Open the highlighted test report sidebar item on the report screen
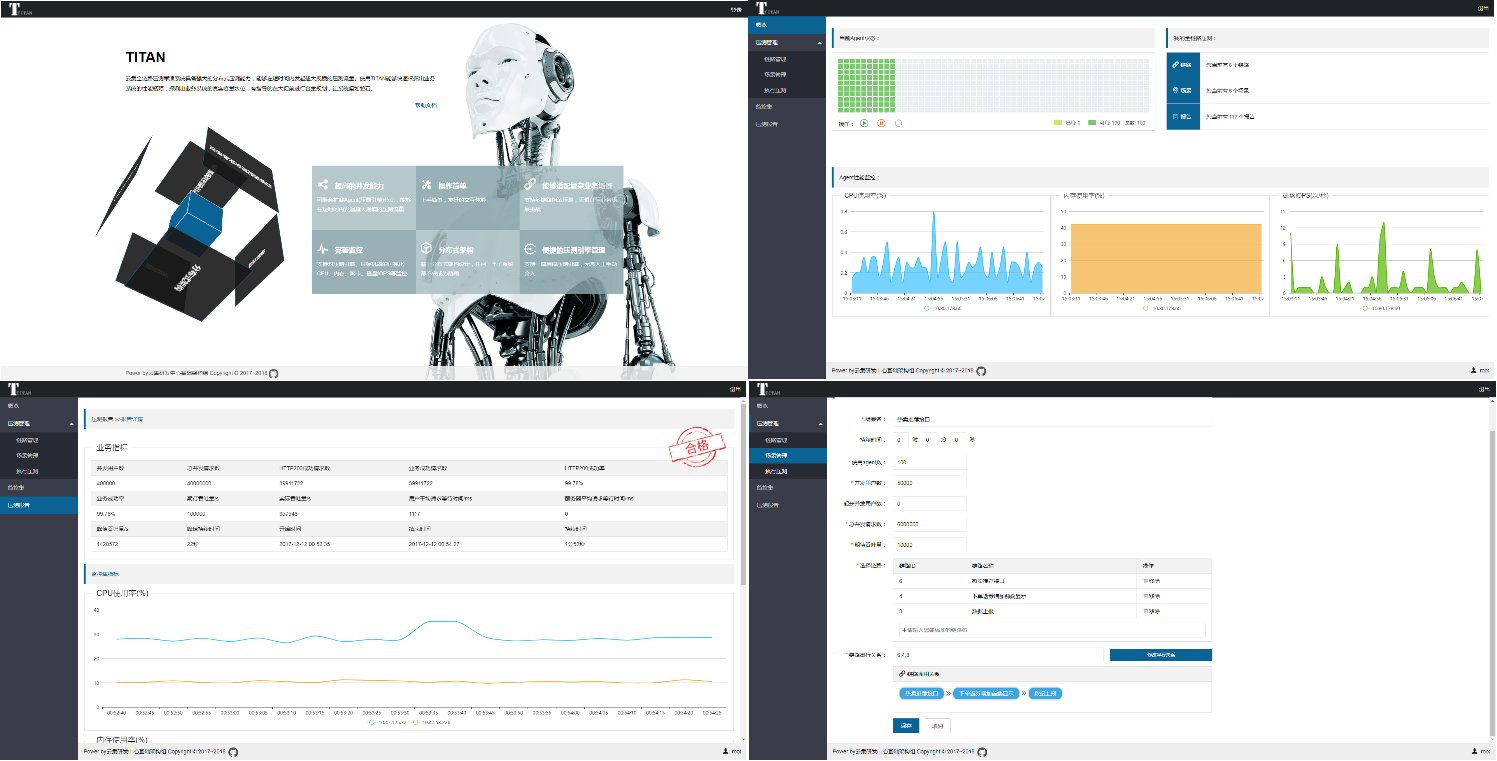This screenshot has height=761, width=1497. [x=39, y=505]
